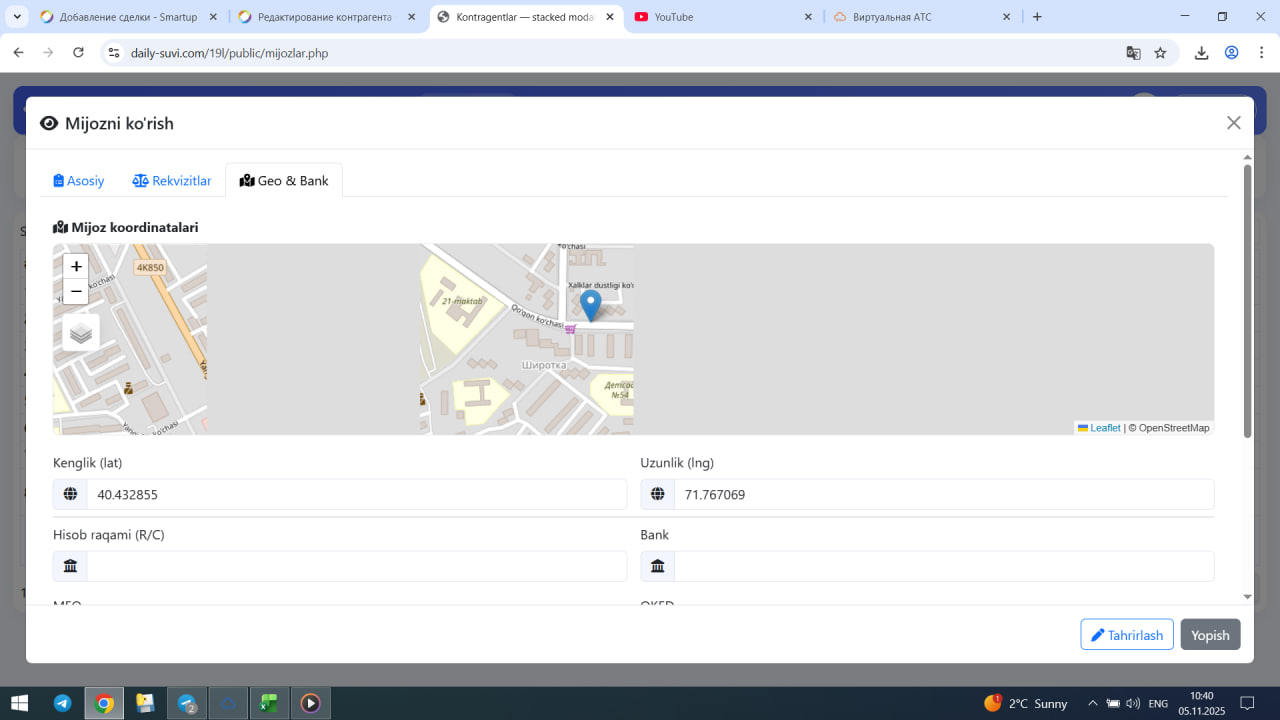Translate this page with Google Translate icon
This screenshot has height=720, width=1280.
click(1133, 53)
